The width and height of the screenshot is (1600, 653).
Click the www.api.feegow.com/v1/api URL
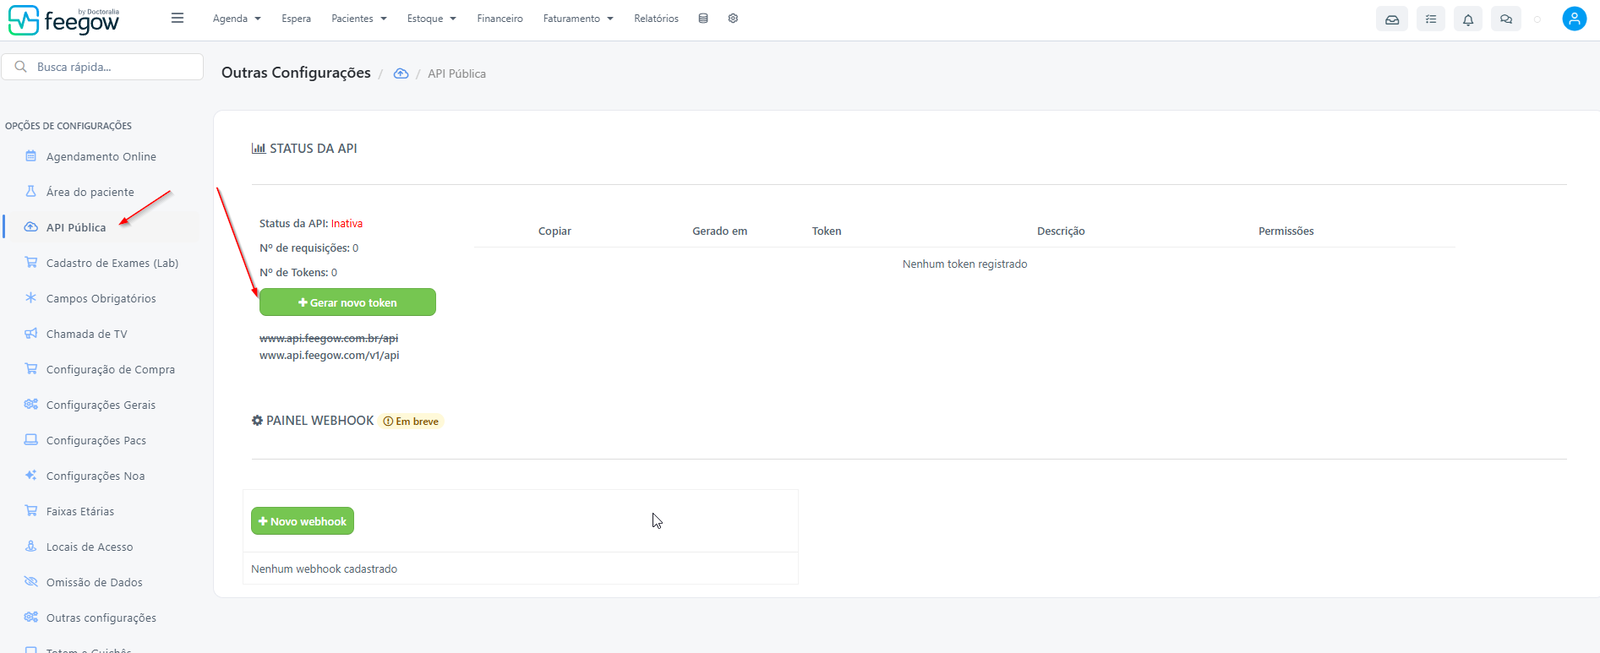pos(329,355)
